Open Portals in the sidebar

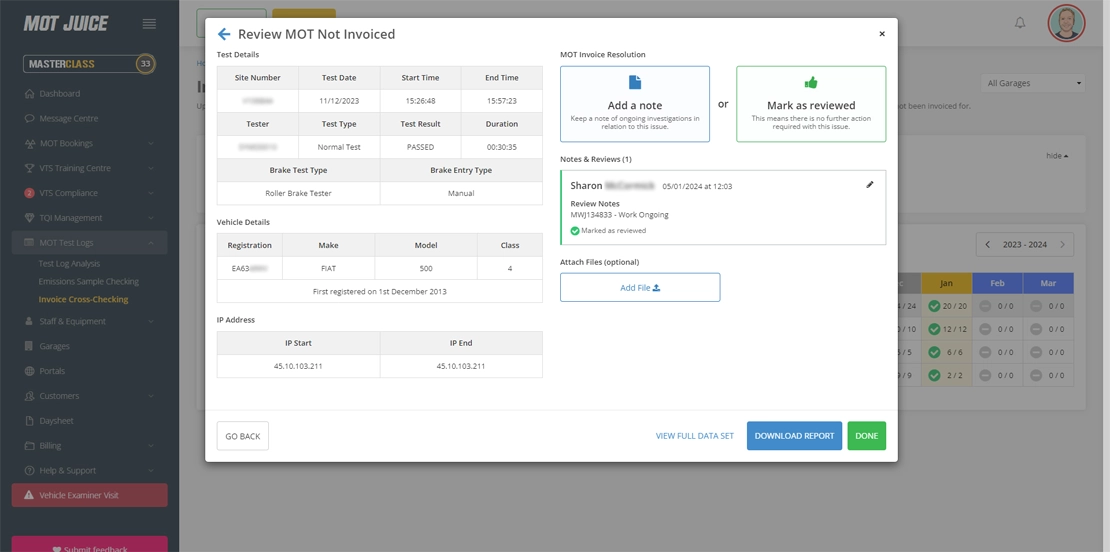coord(52,371)
